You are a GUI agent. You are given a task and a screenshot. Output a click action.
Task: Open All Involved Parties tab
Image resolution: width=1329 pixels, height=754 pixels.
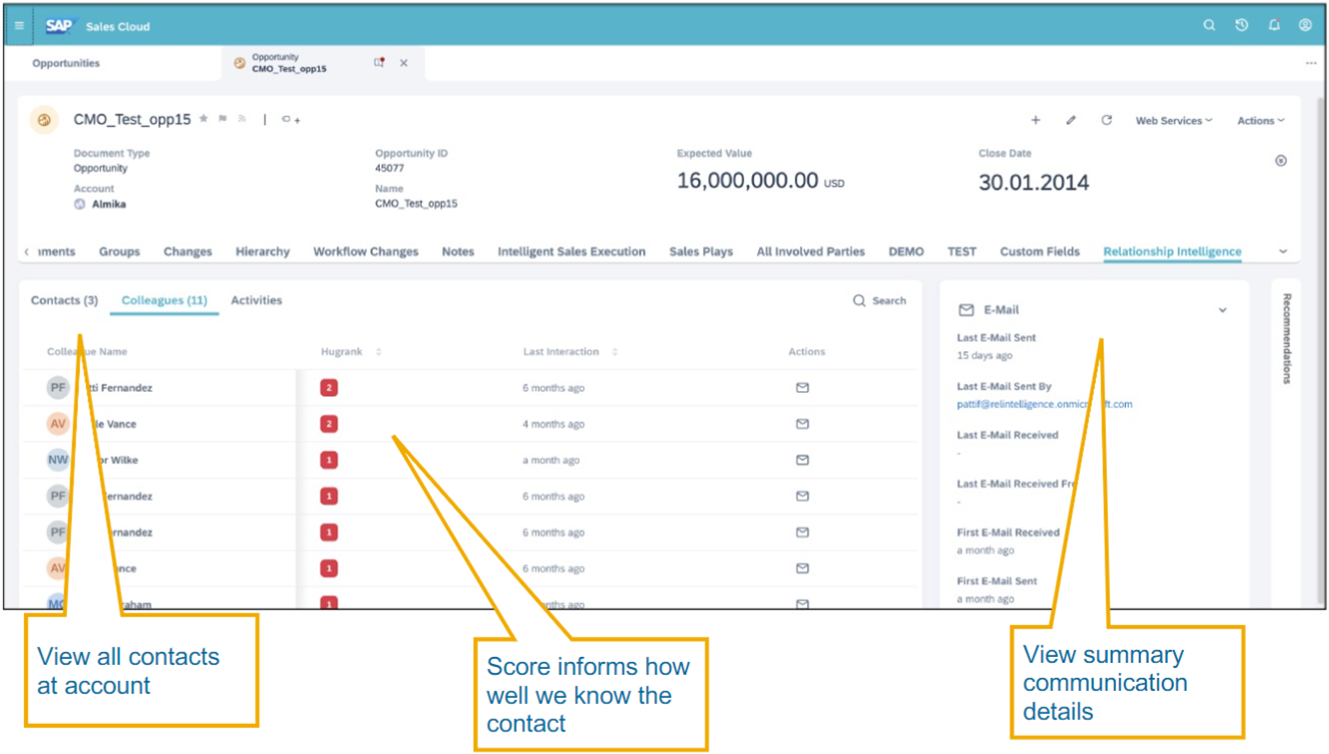(811, 252)
